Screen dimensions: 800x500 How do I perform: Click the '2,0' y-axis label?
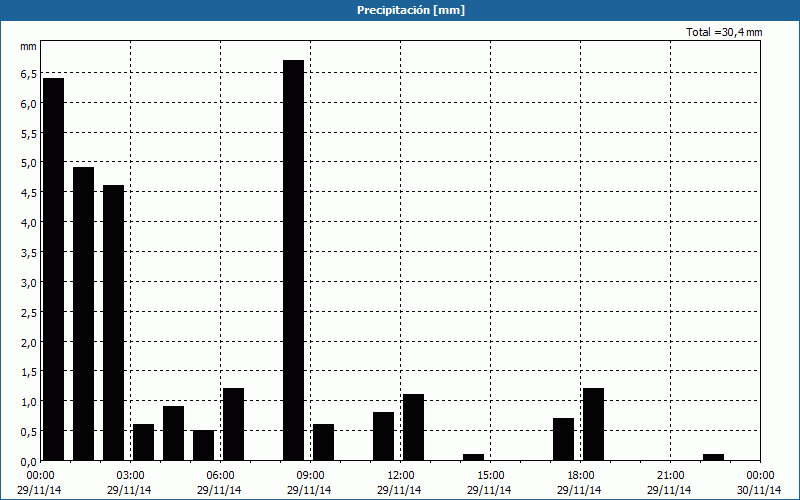point(29,342)
